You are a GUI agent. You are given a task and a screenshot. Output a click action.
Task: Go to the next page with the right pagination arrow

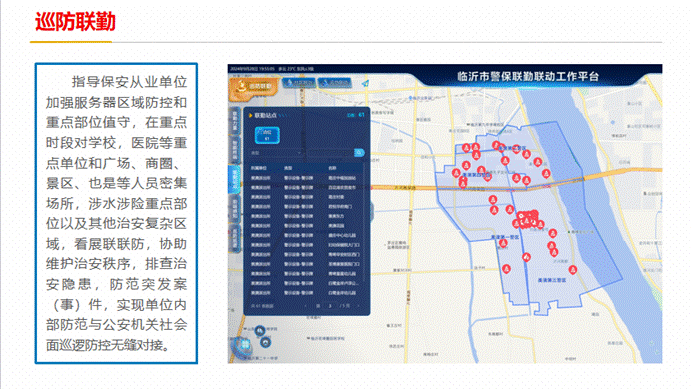[x=358, y=306]
